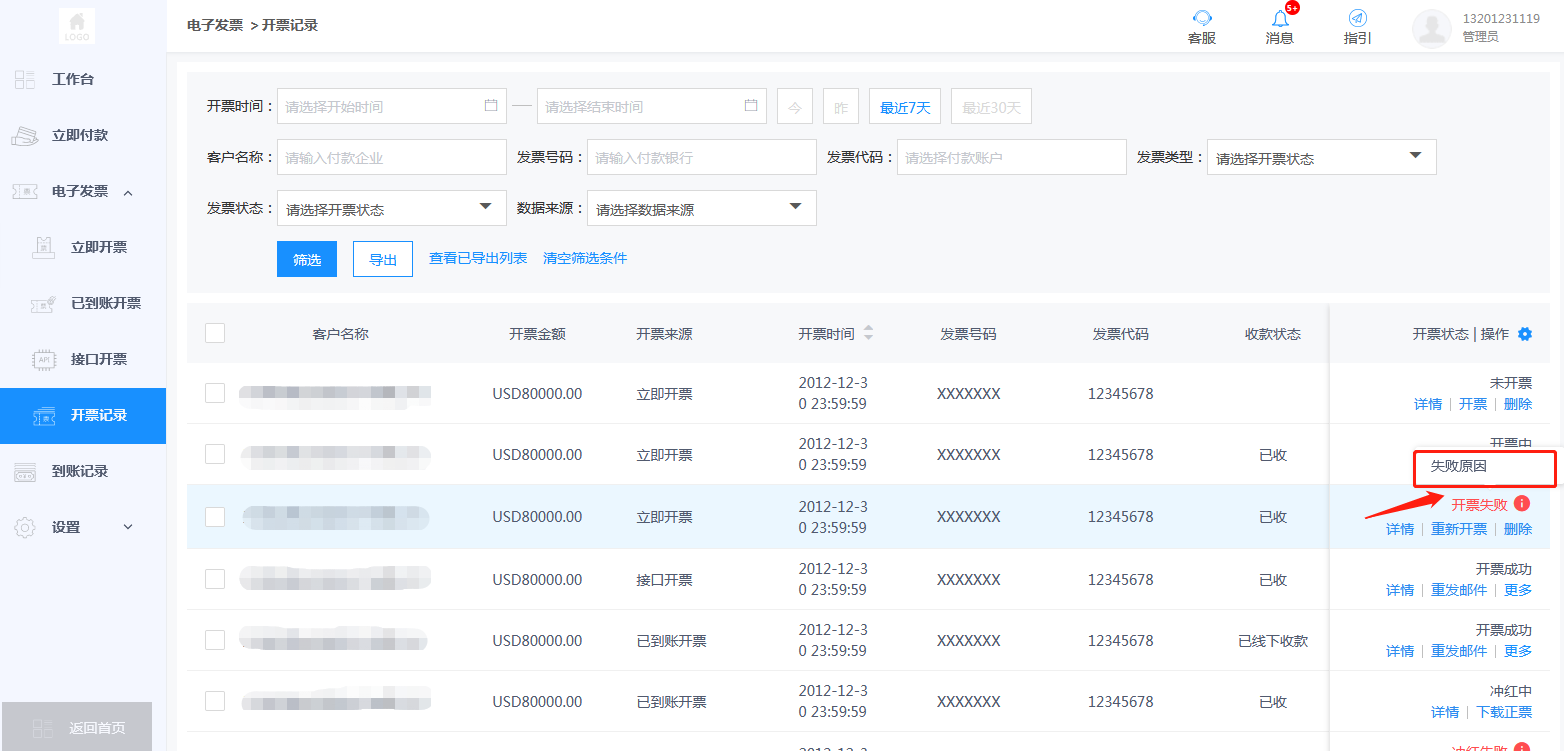Screen dimensions: 1564x751
Task: Open the 发票类型 dropdown
Action: tap(1322, 157)
